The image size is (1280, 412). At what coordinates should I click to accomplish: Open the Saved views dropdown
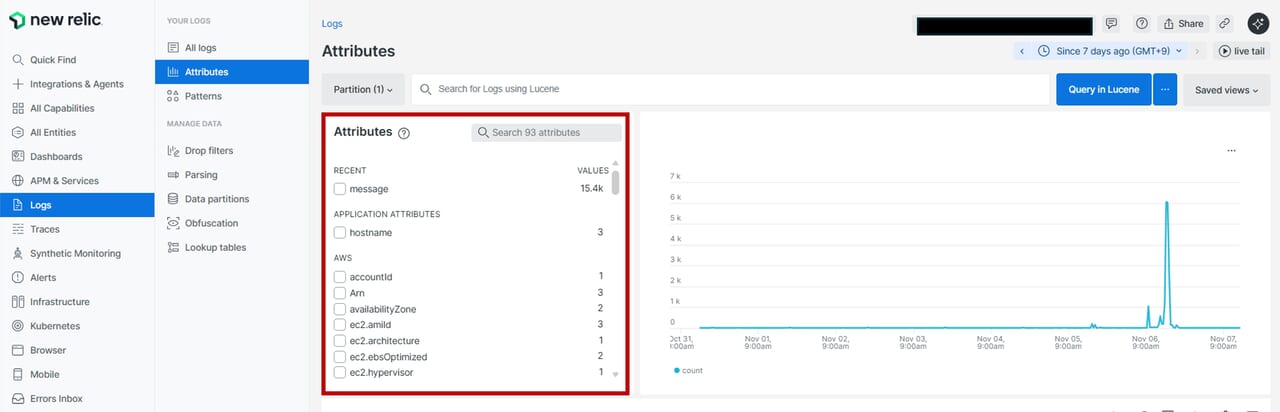click(1226, 90)
